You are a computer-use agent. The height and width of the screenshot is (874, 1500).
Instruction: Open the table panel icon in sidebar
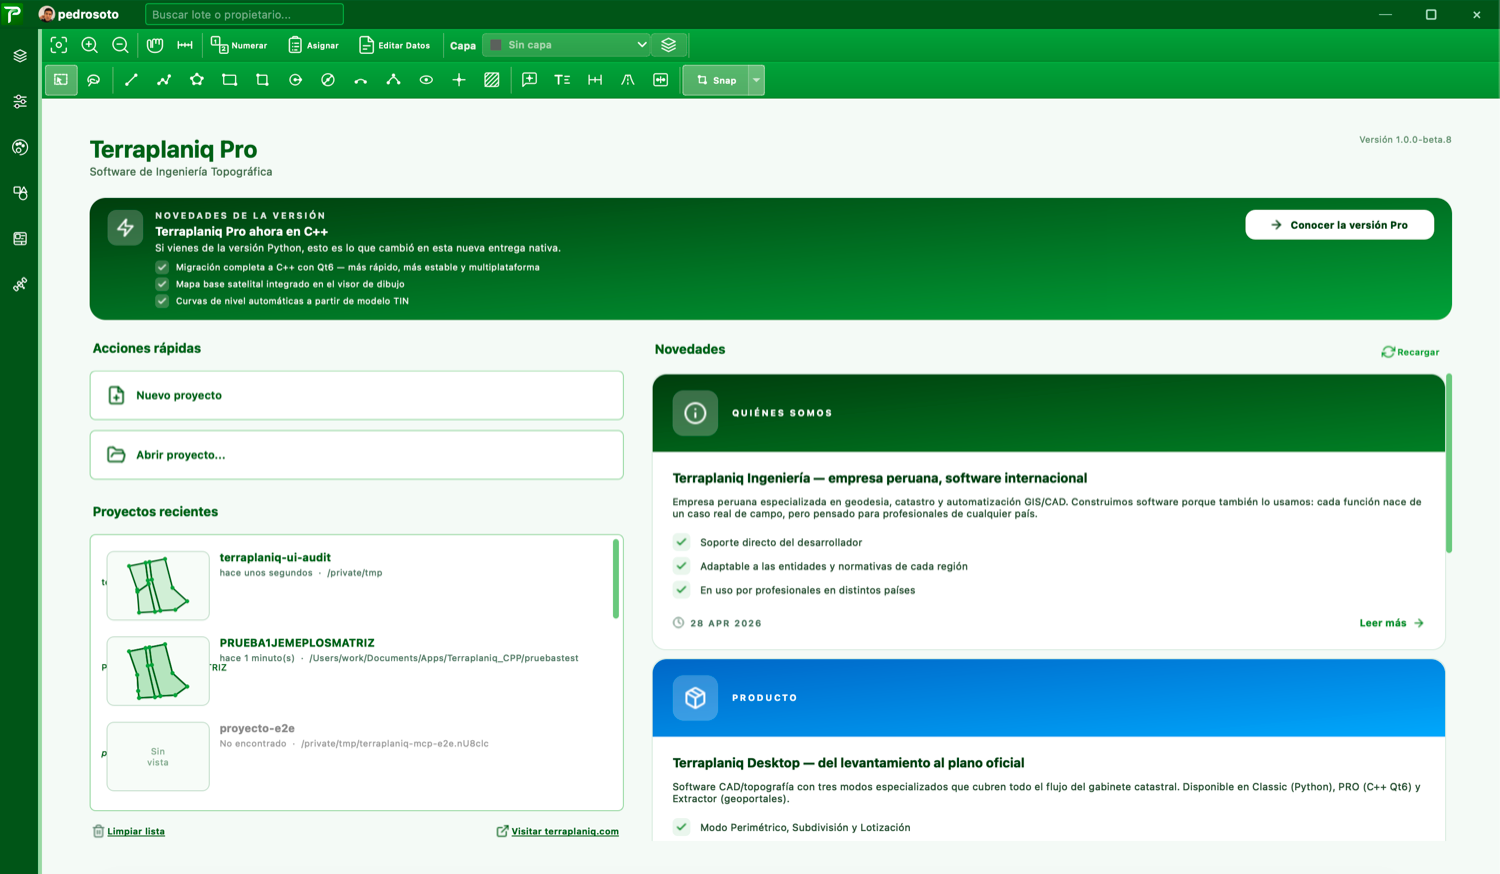pos(20,239)
